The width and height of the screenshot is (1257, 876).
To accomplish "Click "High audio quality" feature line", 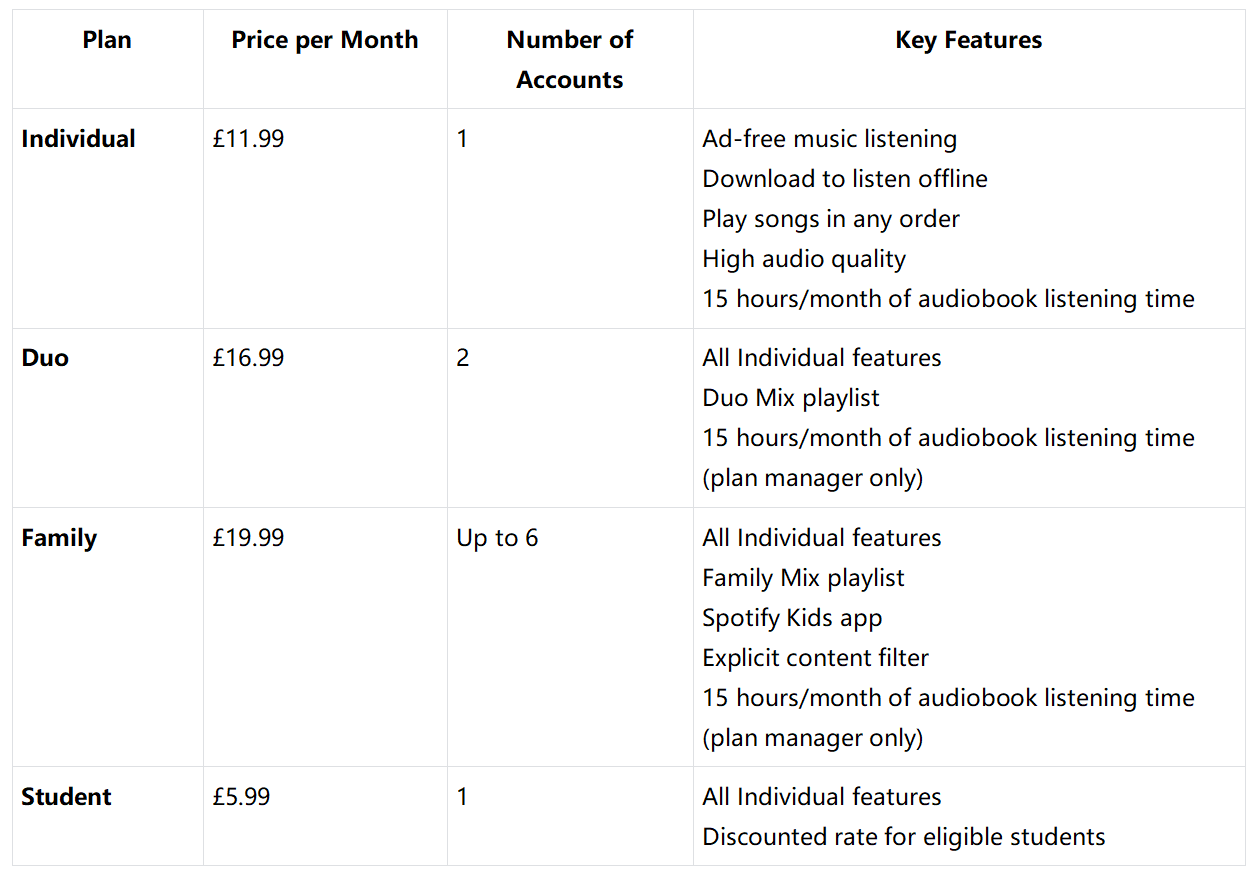I will pyautogui.click(x=804, y=259).
